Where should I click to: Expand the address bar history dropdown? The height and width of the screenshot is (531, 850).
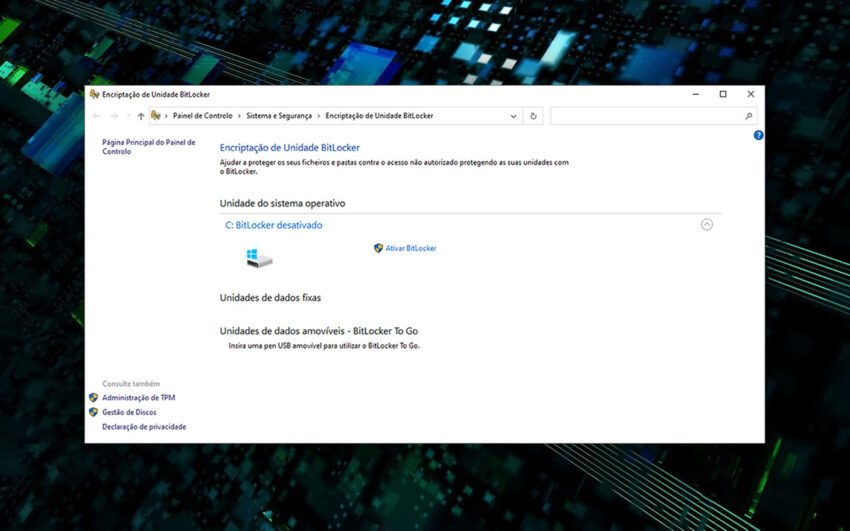513,116
